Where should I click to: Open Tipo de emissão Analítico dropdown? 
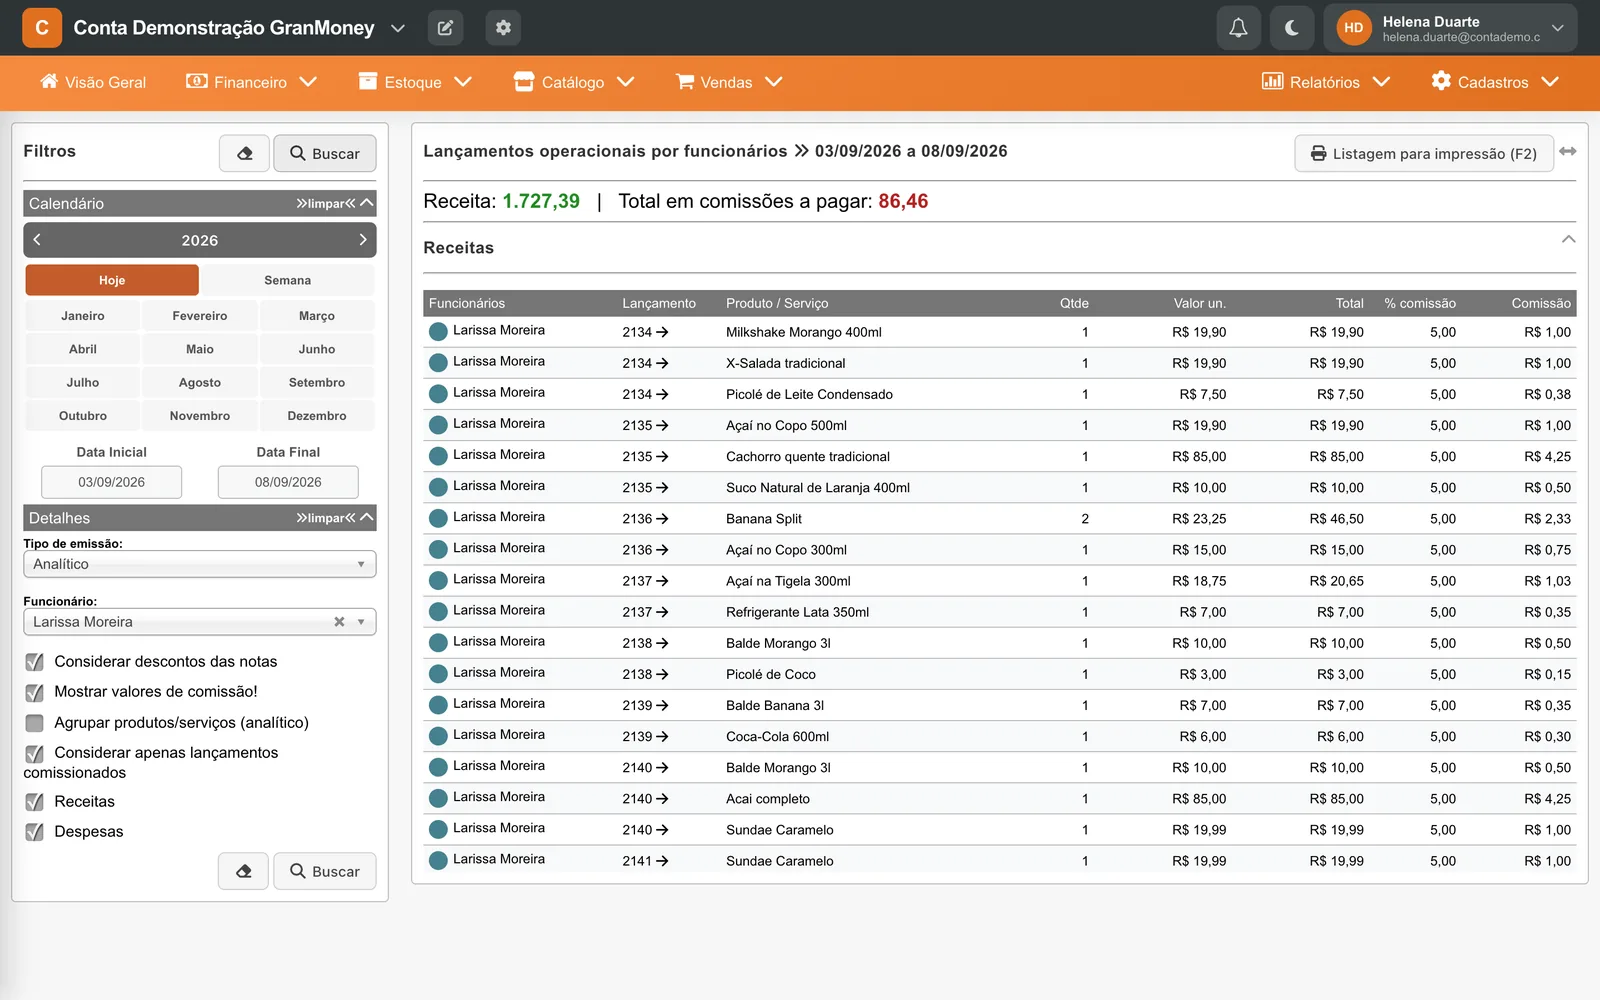[x=200, y=564]
